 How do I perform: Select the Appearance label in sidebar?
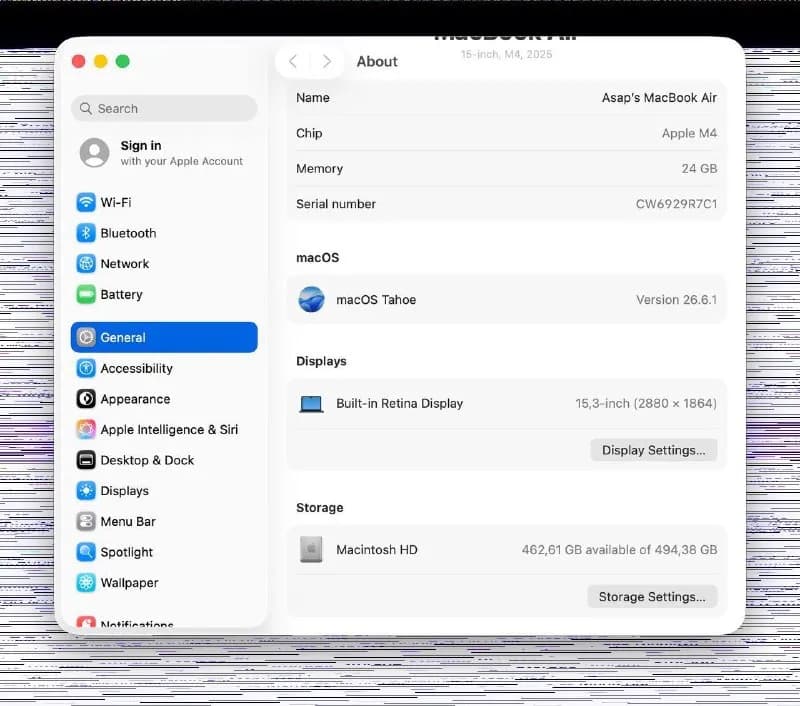(135, 399)
